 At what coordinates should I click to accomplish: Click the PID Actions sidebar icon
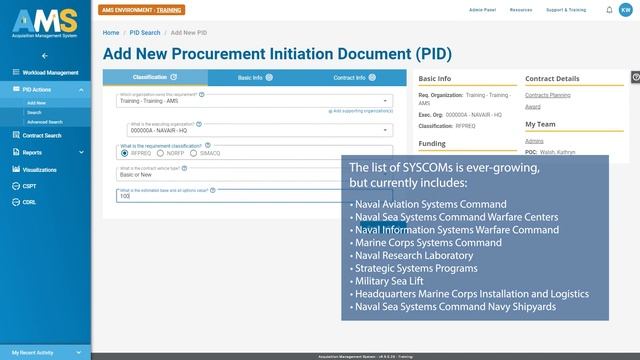(x=16, y=89)
